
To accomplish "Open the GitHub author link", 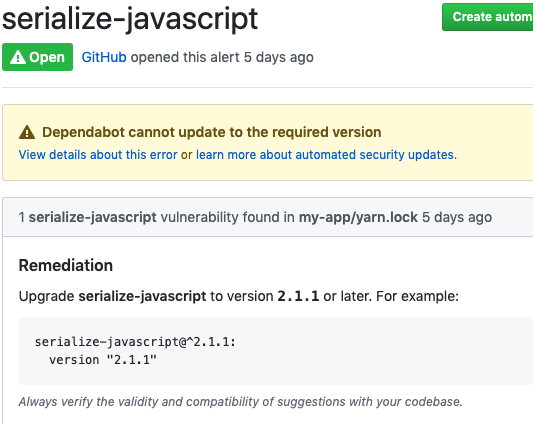I will pos(104,57).
